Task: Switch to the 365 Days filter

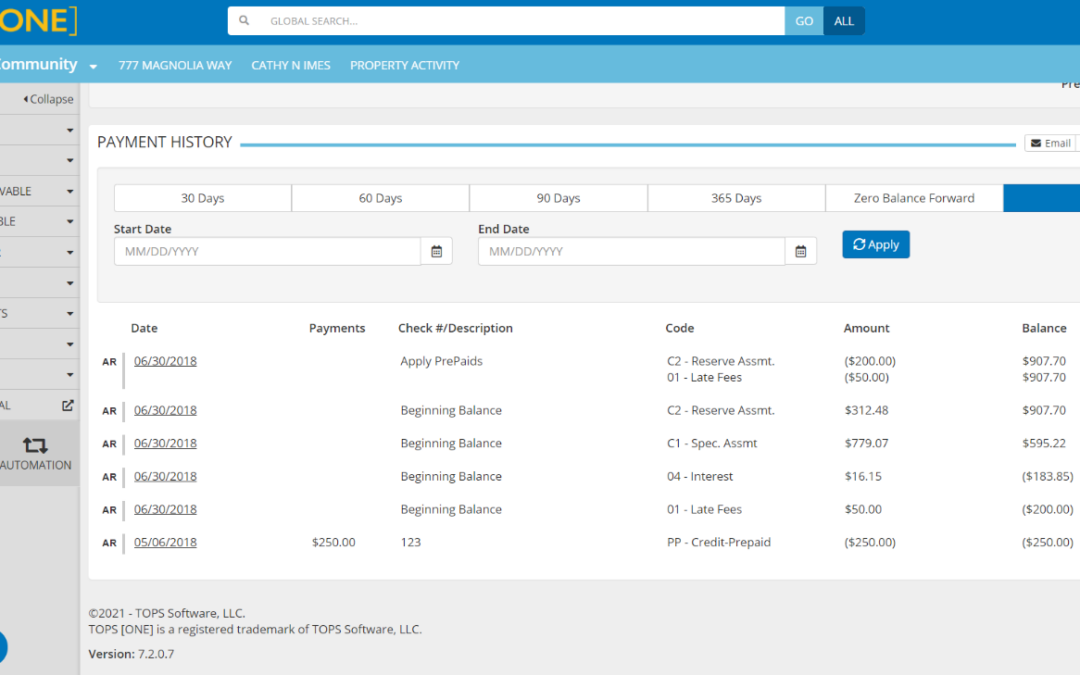Action: (736, 198)
